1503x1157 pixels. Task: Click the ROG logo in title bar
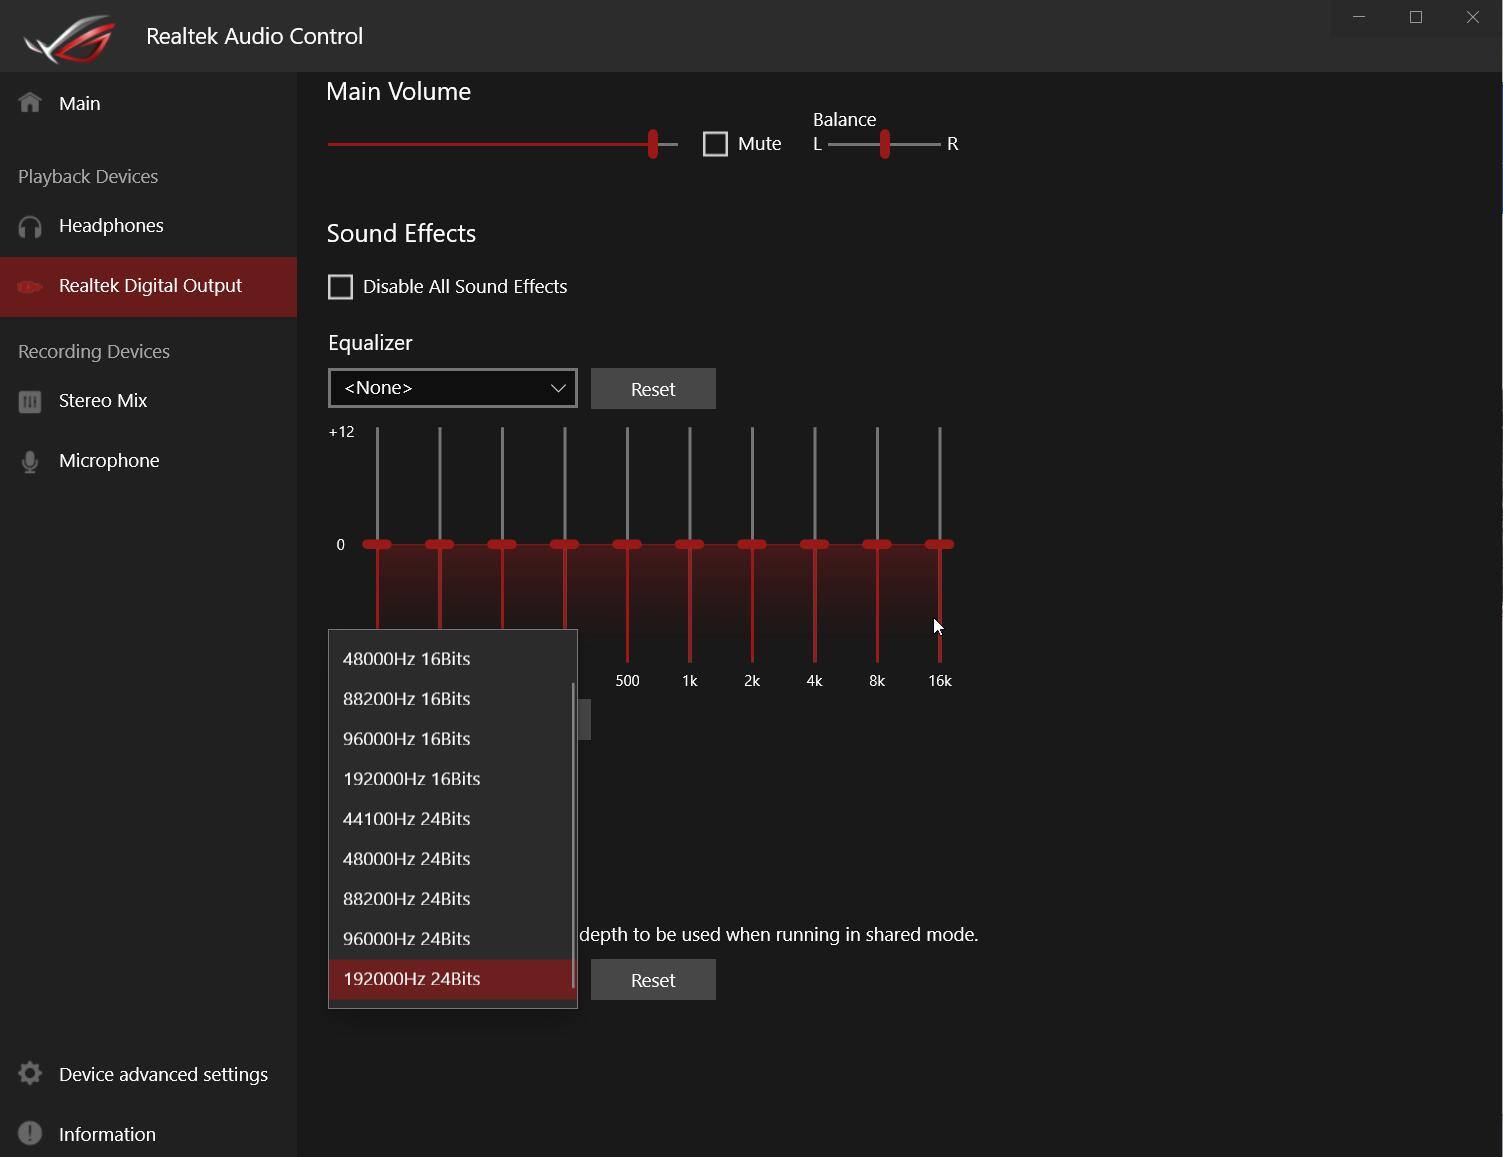tap(70, 37)
